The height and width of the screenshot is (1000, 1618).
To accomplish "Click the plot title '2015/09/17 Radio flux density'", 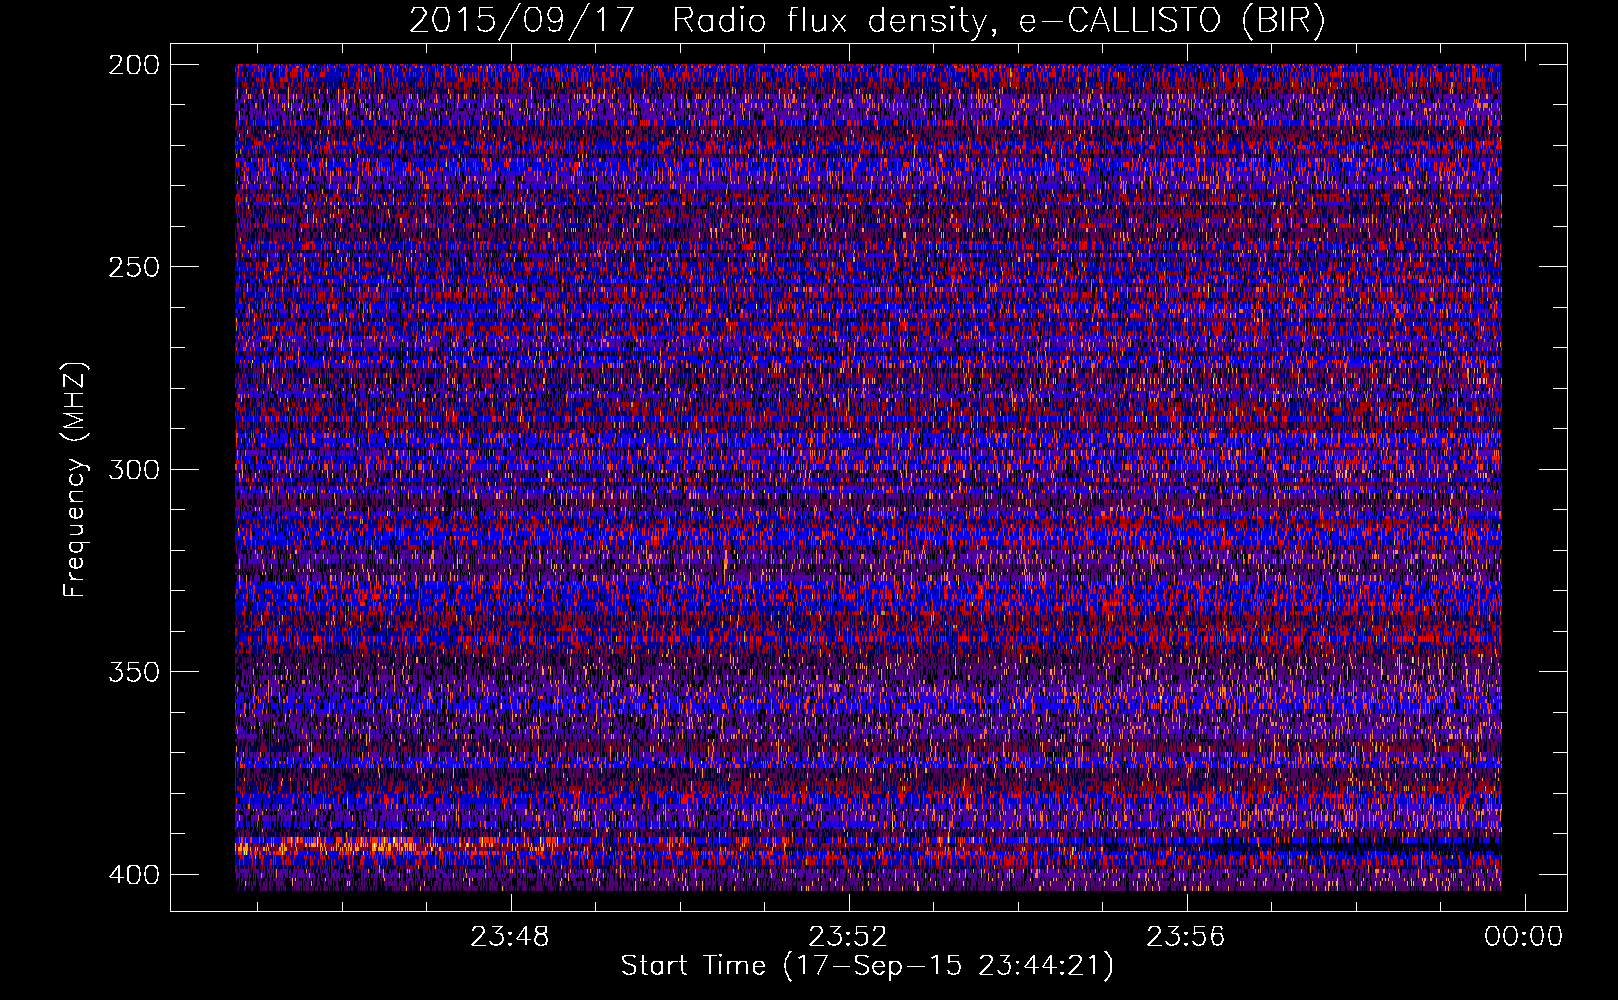I will [868, 21].
